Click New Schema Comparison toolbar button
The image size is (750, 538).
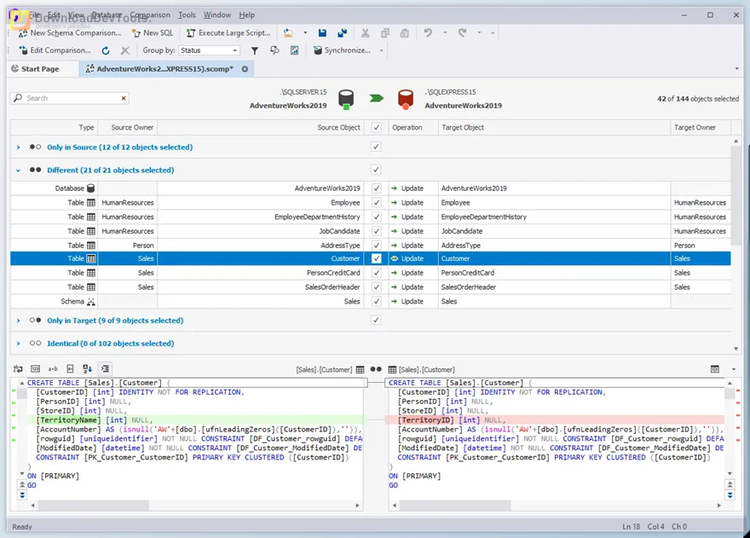pyautogui.click(x=69, y=33)
